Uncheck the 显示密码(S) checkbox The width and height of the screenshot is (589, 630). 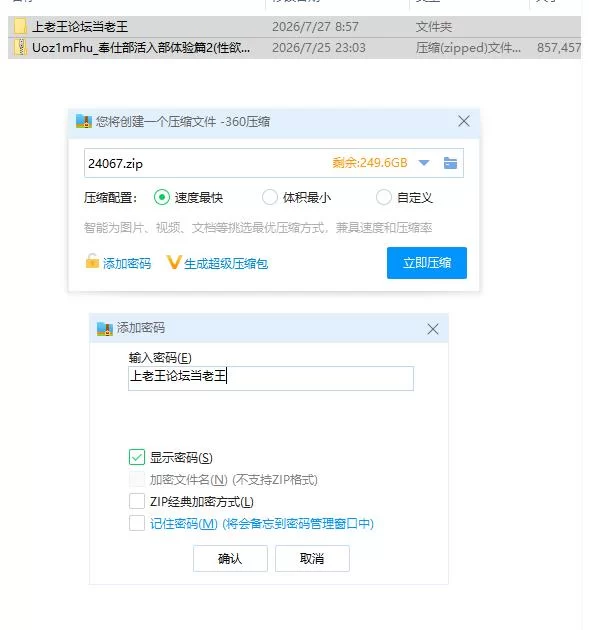[137, 457]
